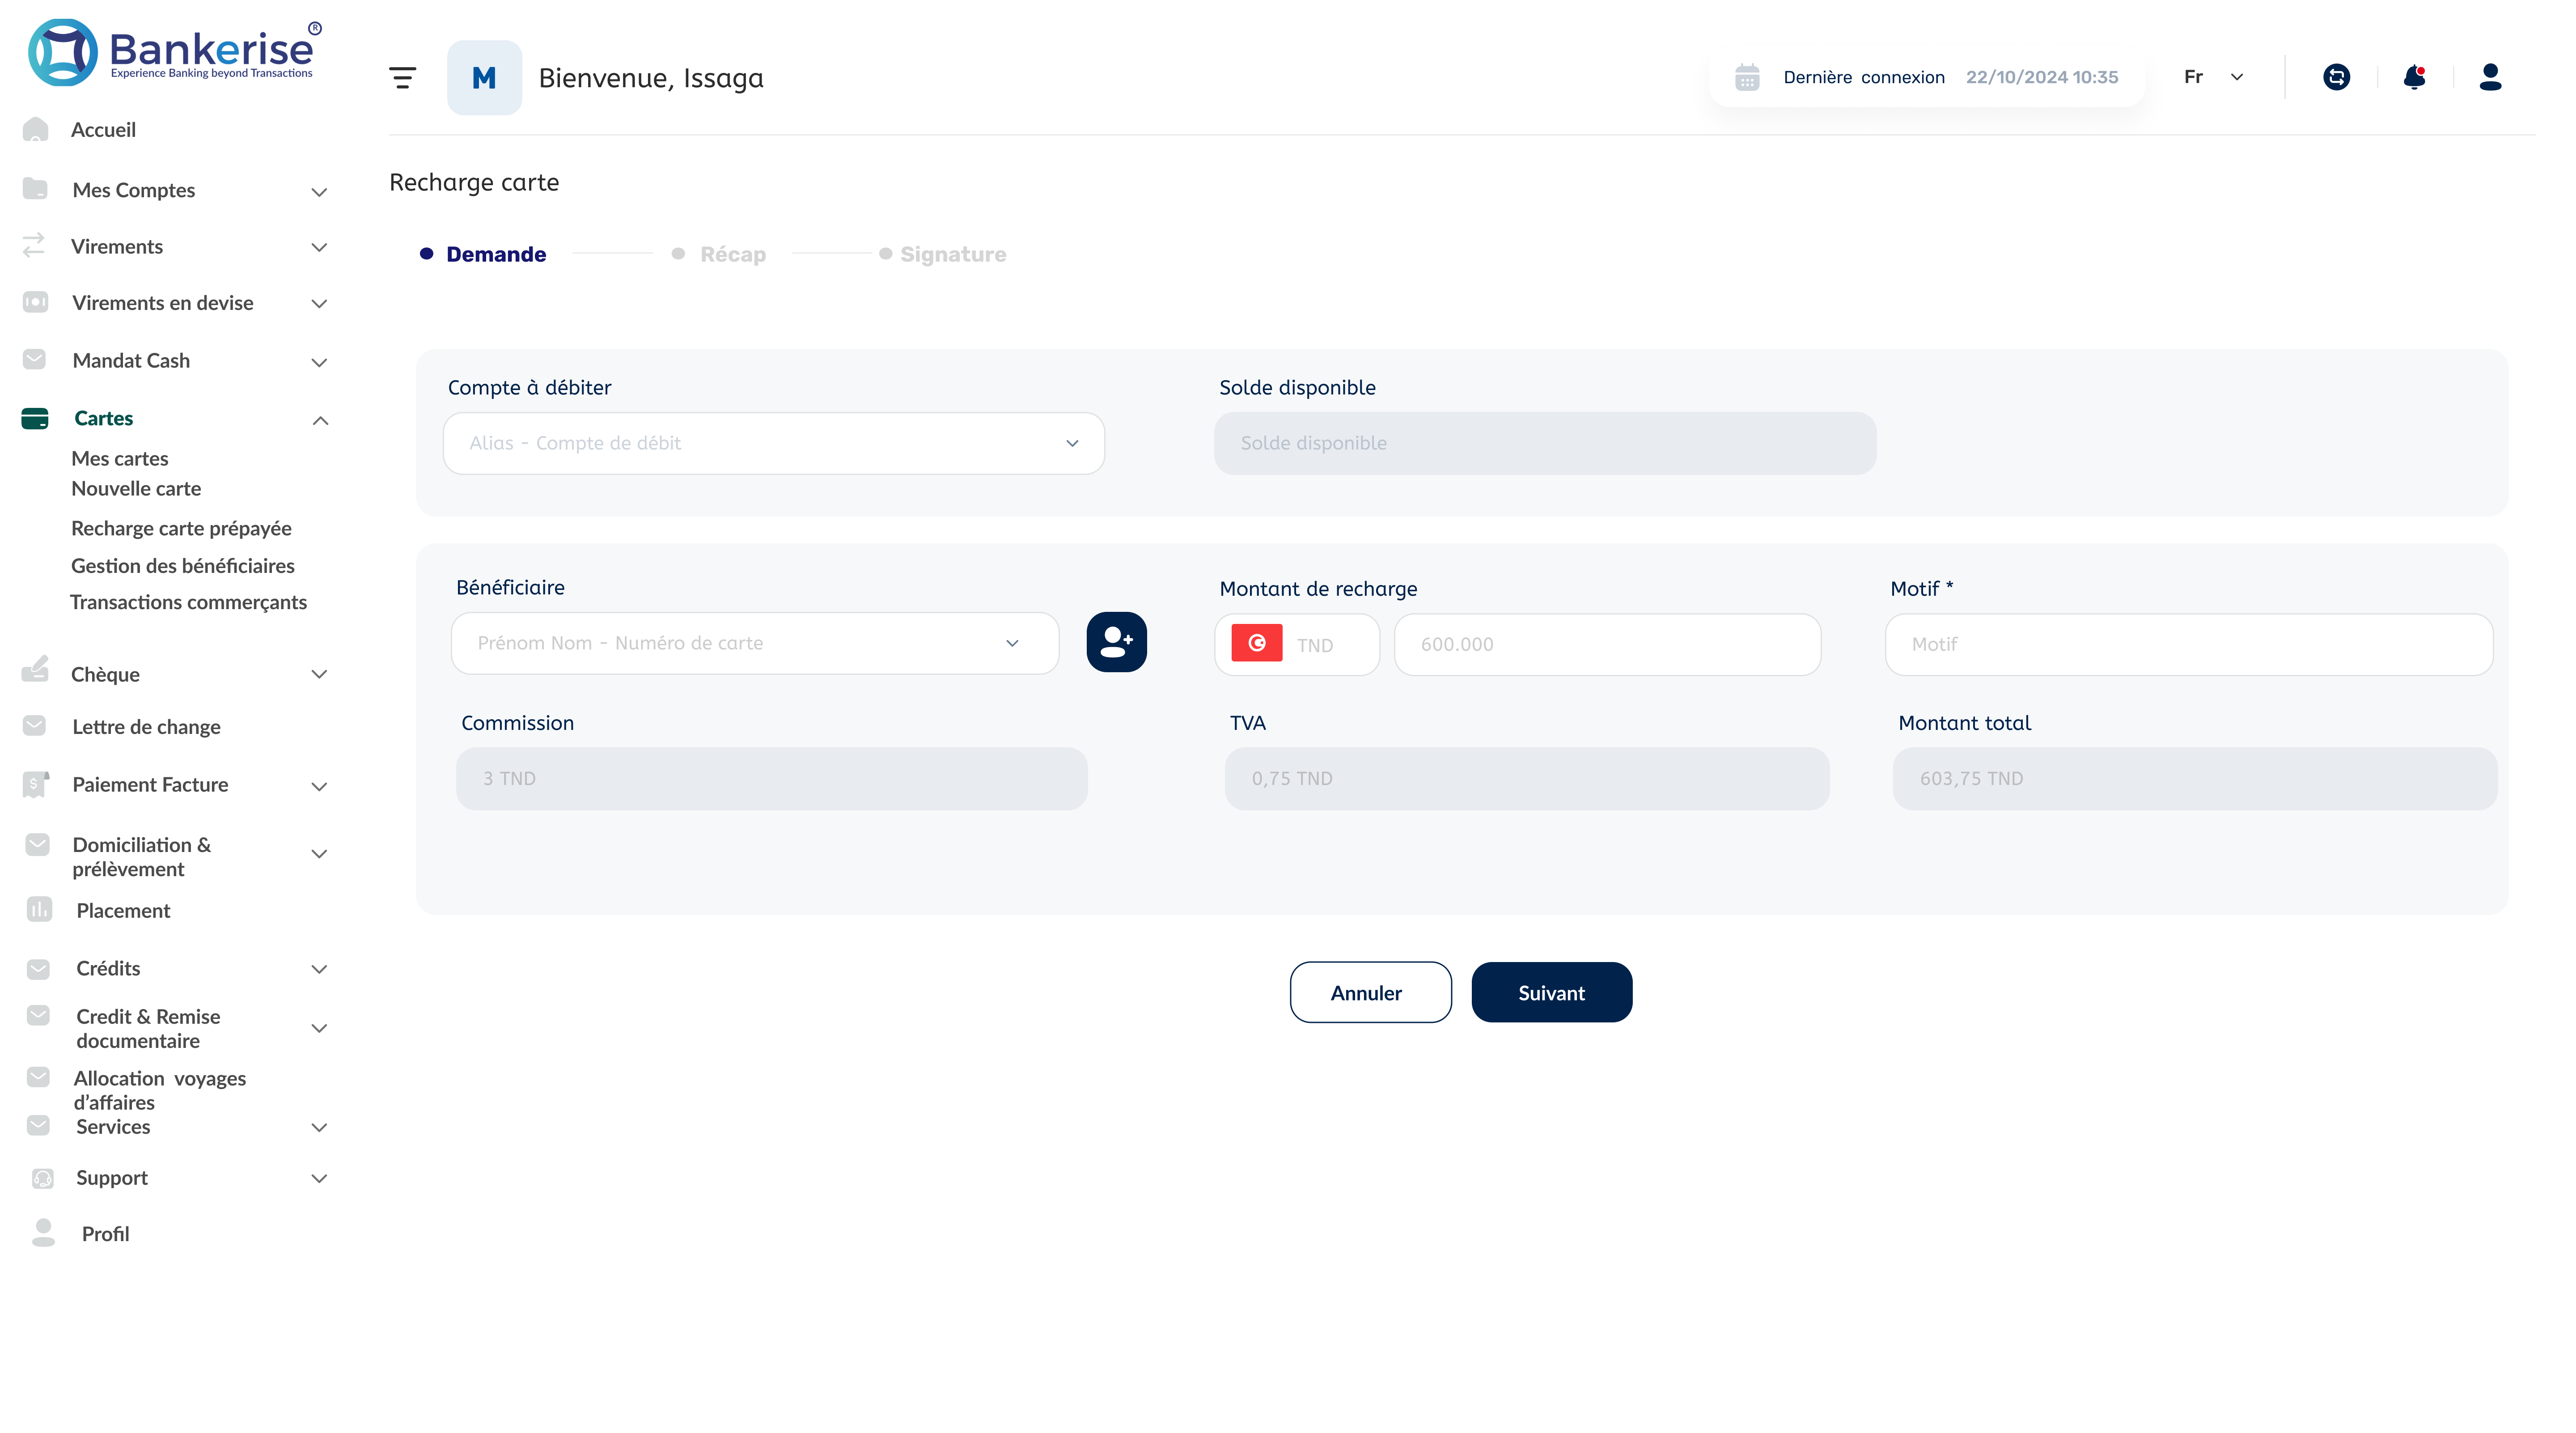Click the Mandat Cash icon
The height and width of the screenshot is (1433, 2576).
(x=34, y=359)
